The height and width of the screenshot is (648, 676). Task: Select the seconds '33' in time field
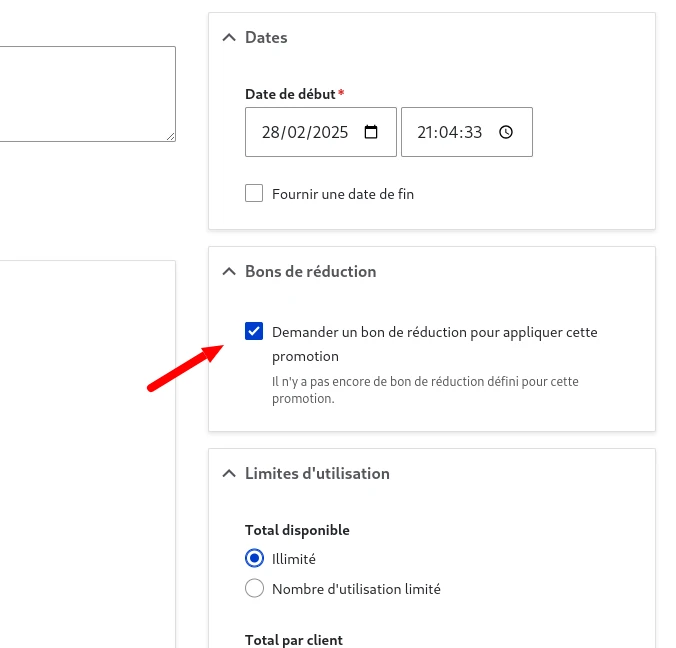click(x=472, y=132)
